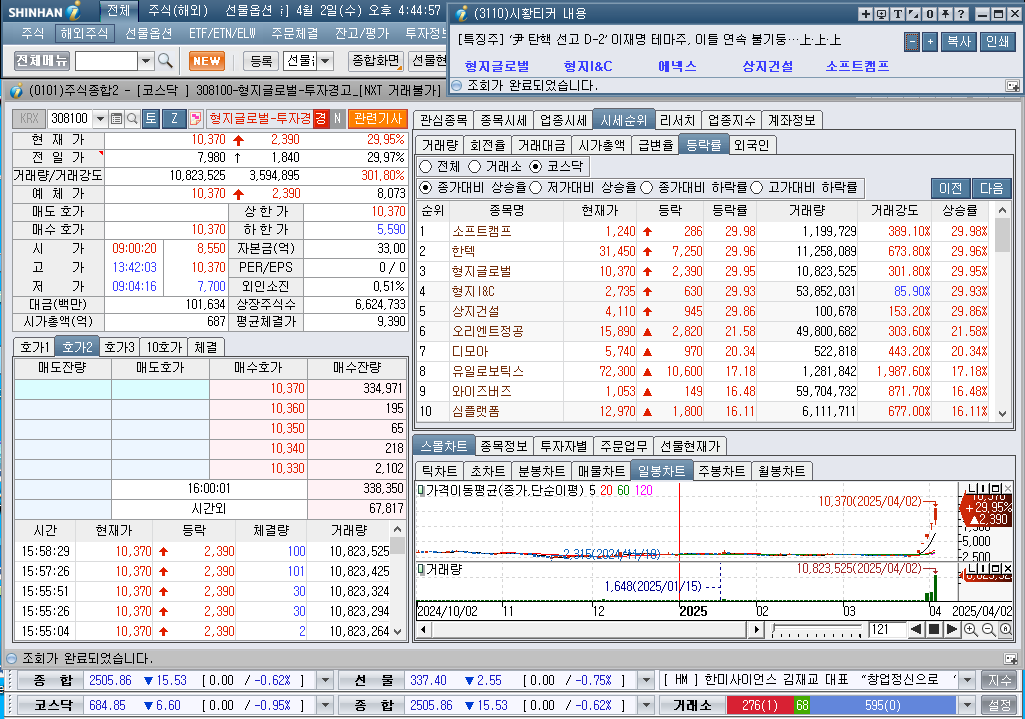The image size is (1025, 719).
Task: Open 형지I&C link in ticker
Action: tap(588, 66)
